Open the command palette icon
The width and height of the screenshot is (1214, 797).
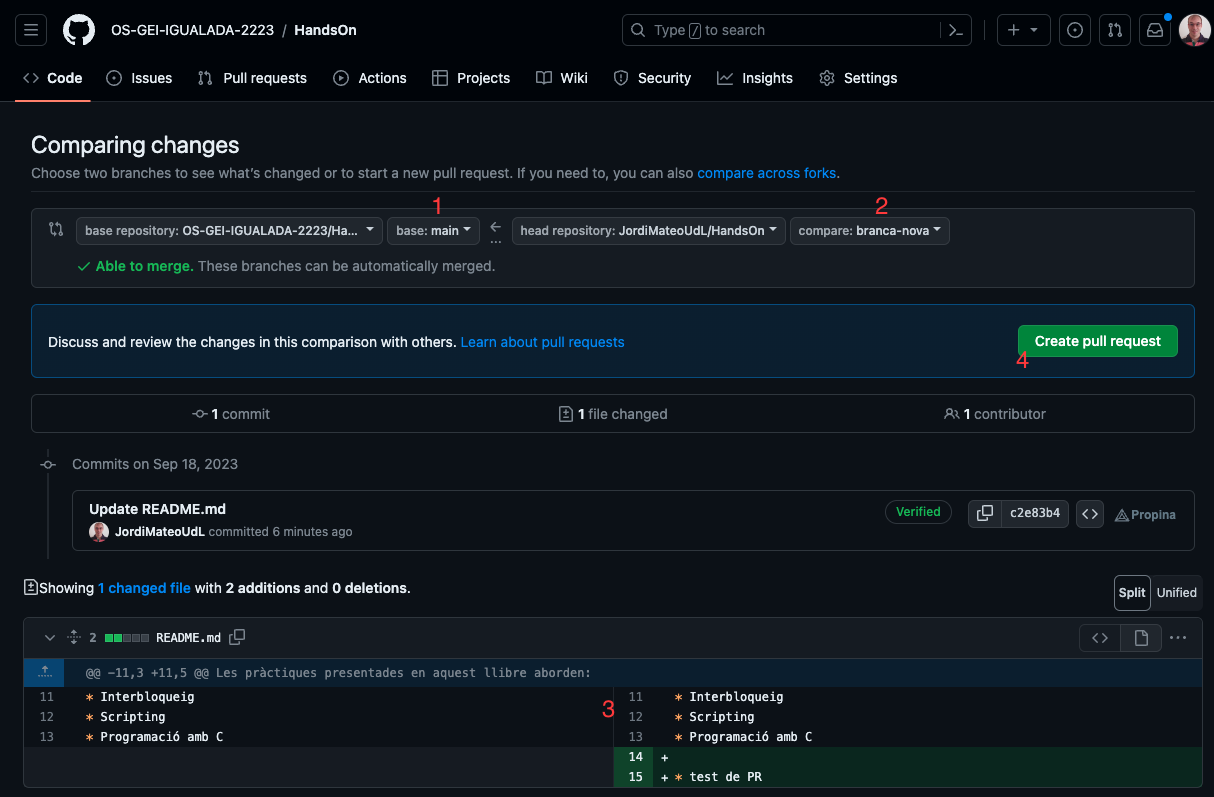point(956,30)
